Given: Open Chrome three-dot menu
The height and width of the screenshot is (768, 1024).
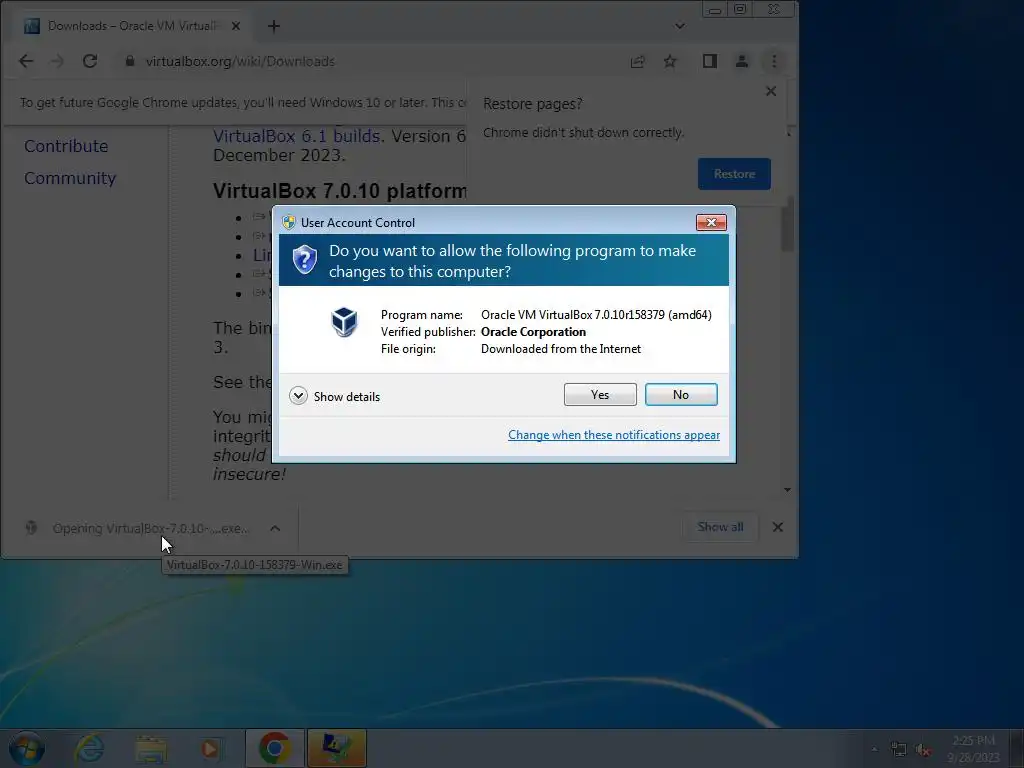Looking at the screenshot, I should [774, 61].
